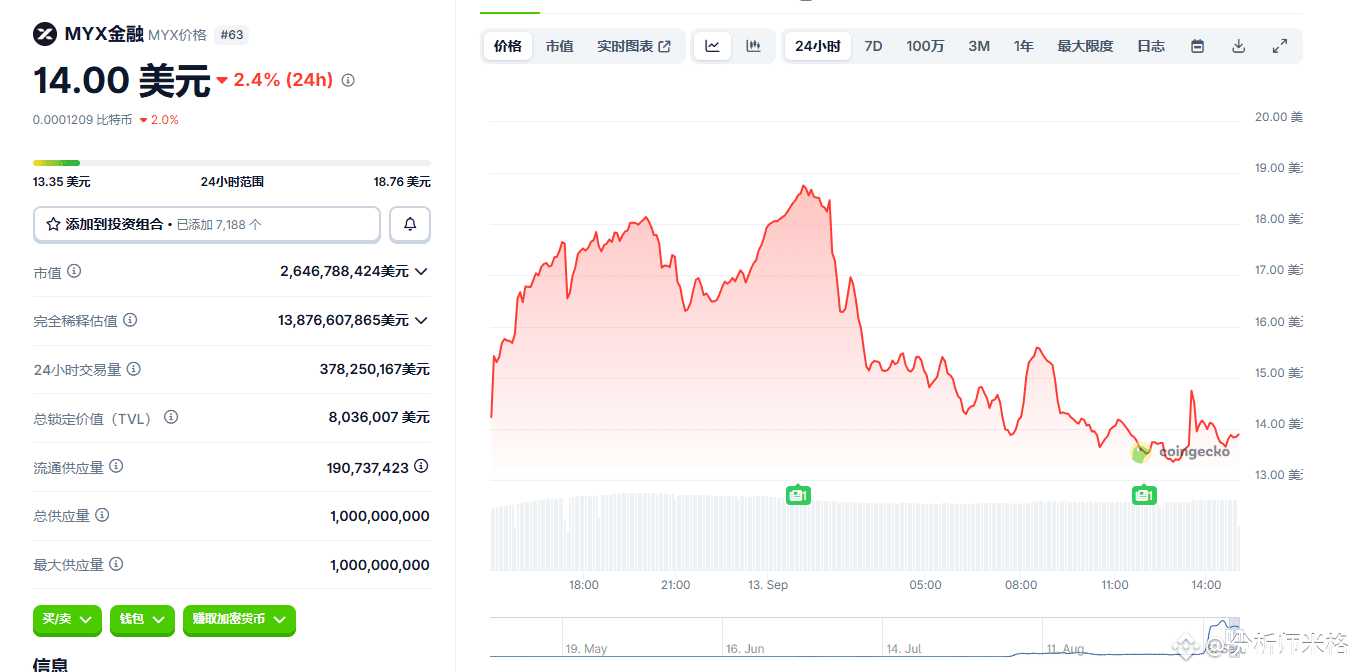Click the star in 添加到投资组合 button

tap(53, 224)
